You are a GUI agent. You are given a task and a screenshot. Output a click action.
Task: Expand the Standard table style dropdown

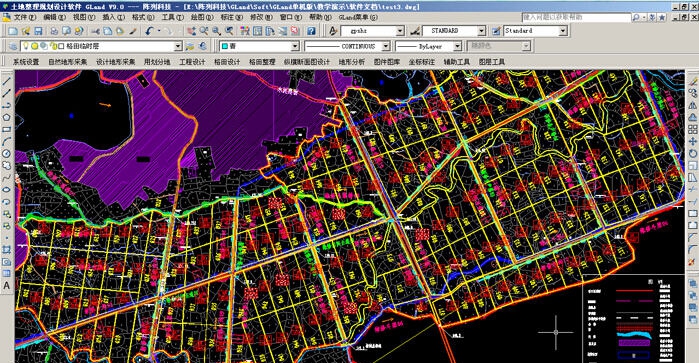pyautogui.click(x=563, y=31)
